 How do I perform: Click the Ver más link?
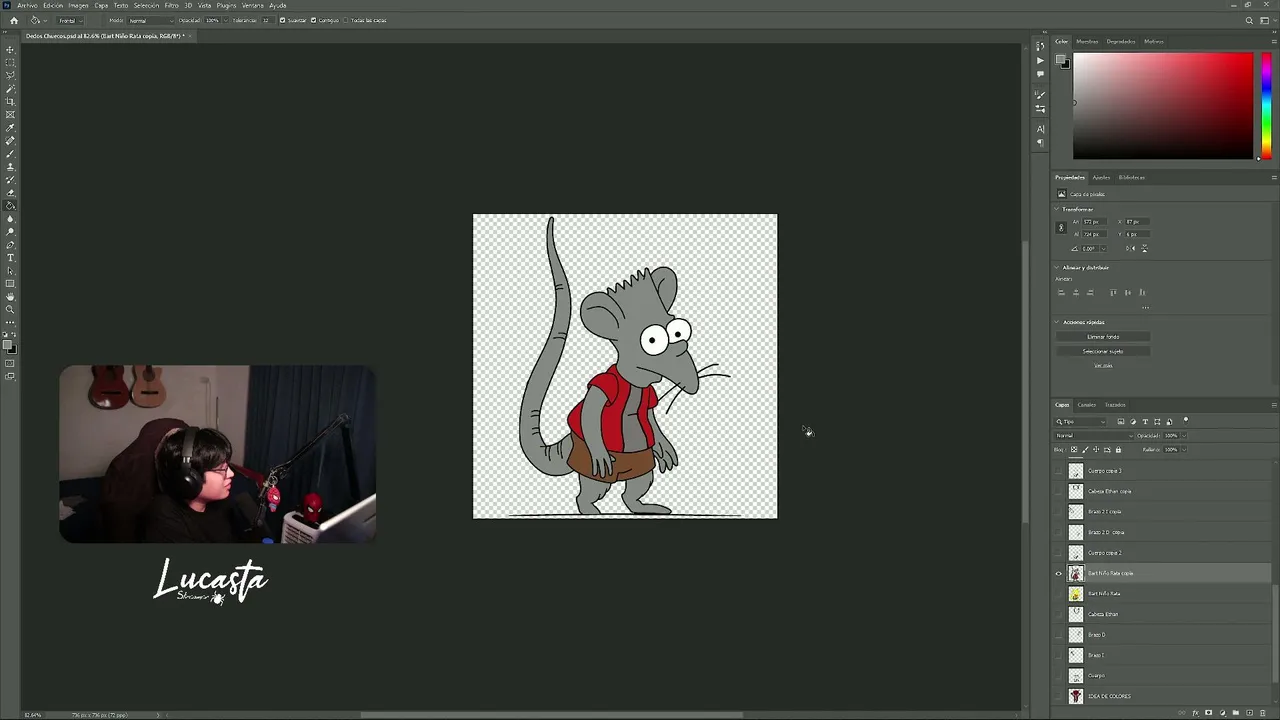(1103, 365)
